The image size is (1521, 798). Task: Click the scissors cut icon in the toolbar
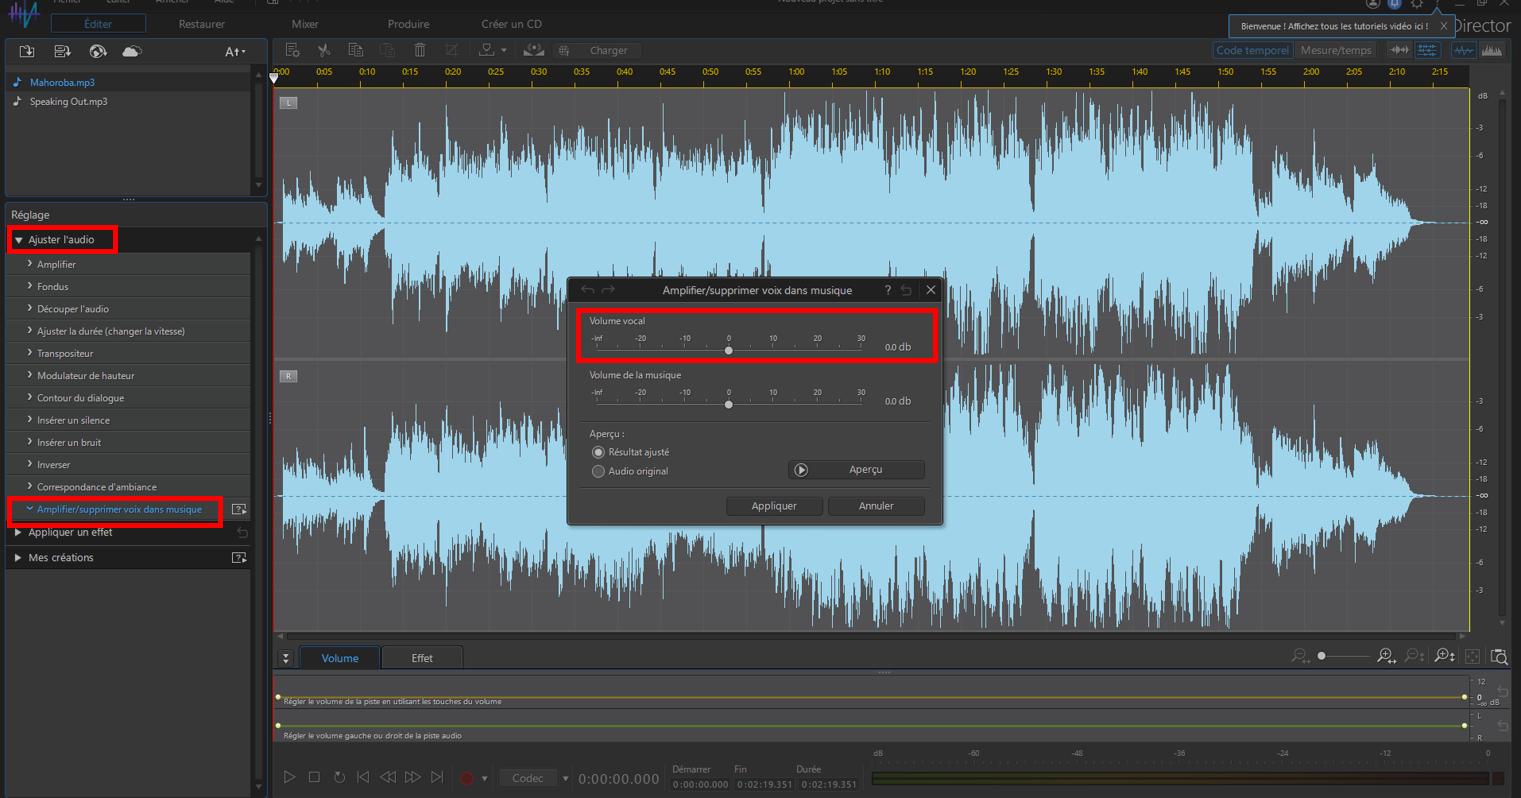pyautogui.click(x=324, y=50)
